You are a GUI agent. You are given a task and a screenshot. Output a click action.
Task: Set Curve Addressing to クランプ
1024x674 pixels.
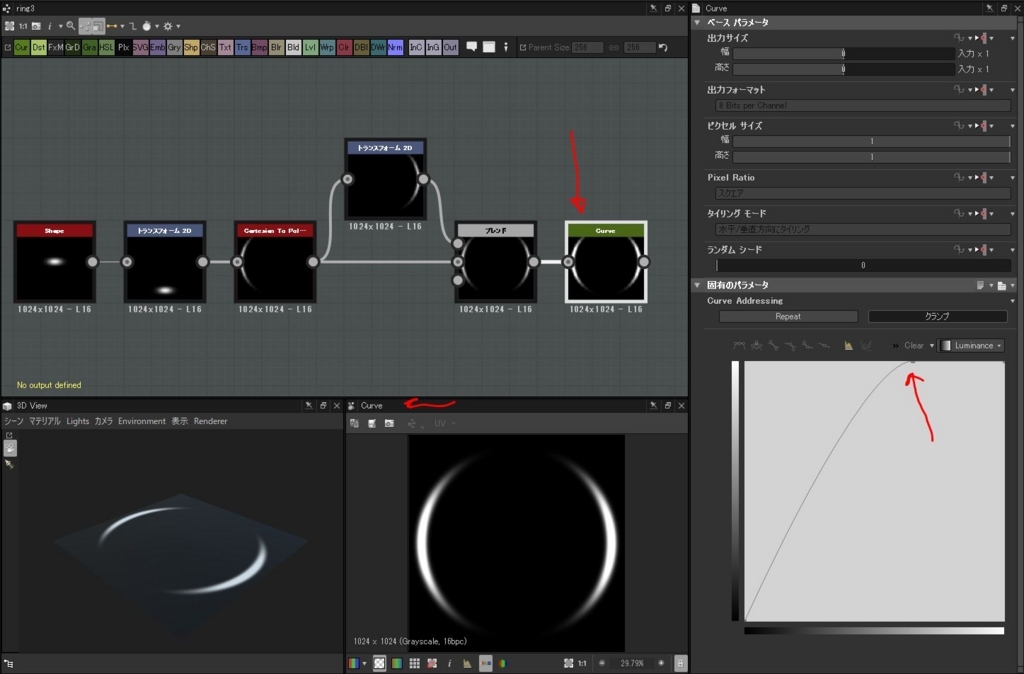click(937, 317)
